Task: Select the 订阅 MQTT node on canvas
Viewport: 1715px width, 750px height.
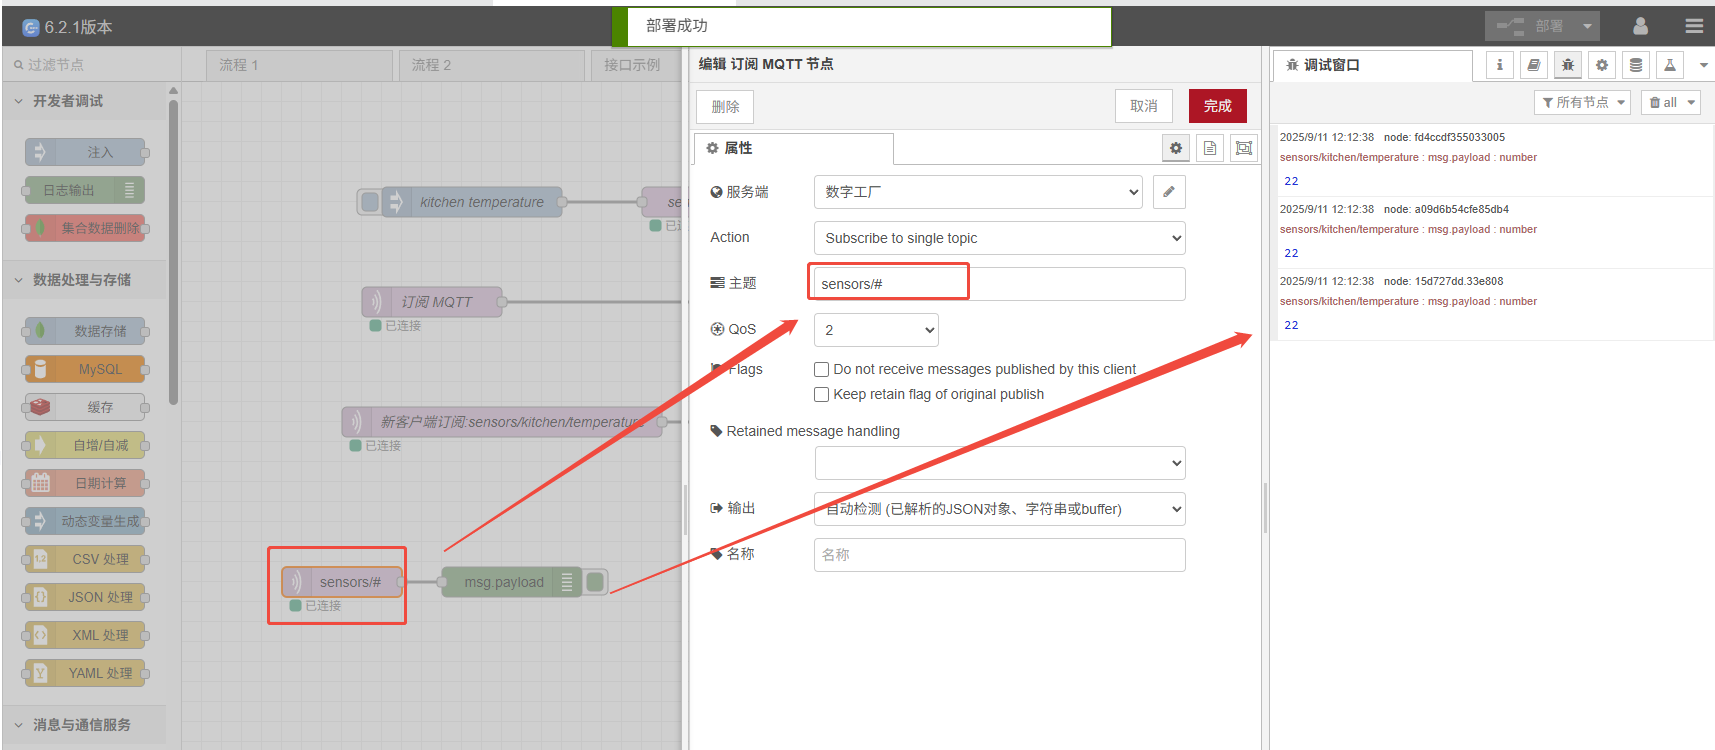Action: [432, 302]
